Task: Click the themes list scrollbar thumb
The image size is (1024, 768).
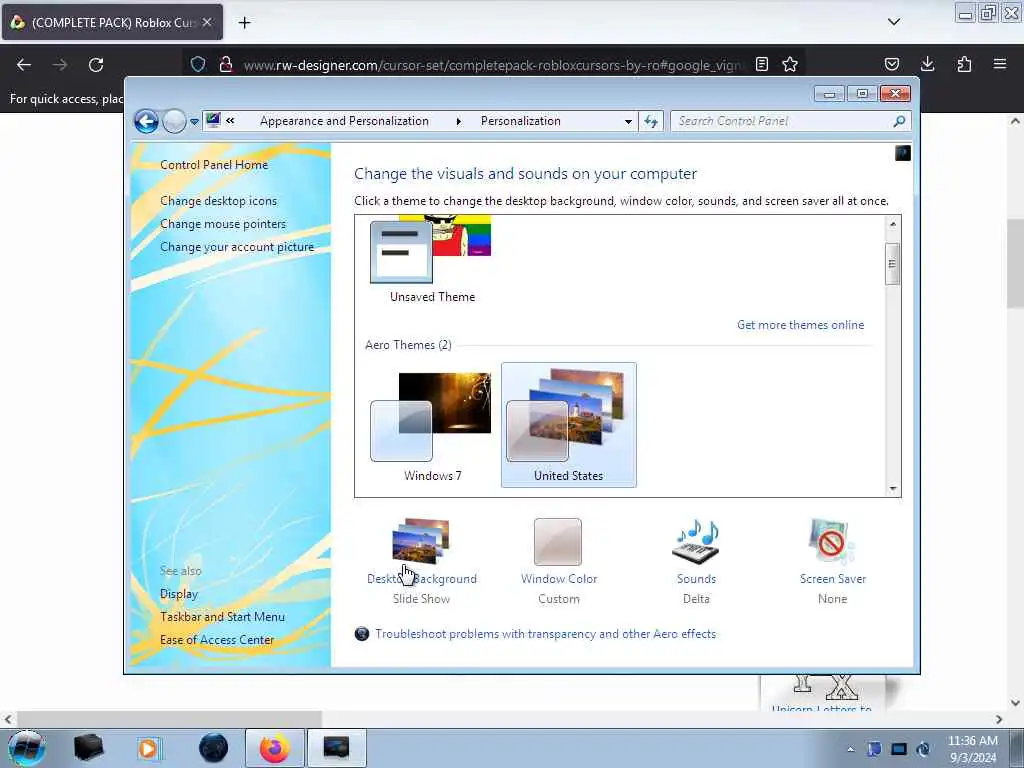Action: [x=893, y=263]
